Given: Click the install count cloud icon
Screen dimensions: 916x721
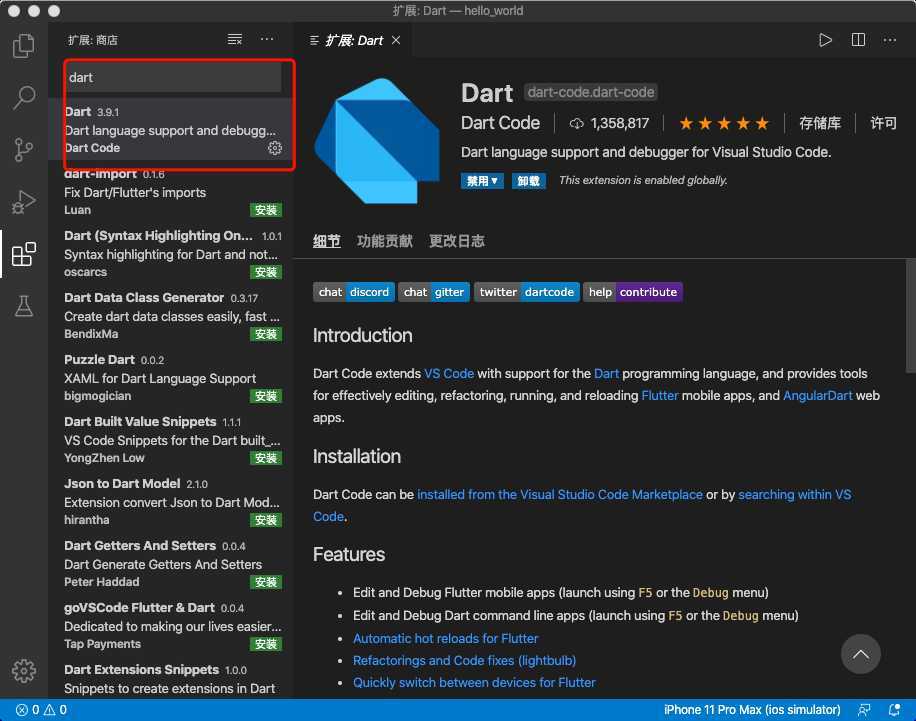Looking at the screenshot, I should click(576, 123).
